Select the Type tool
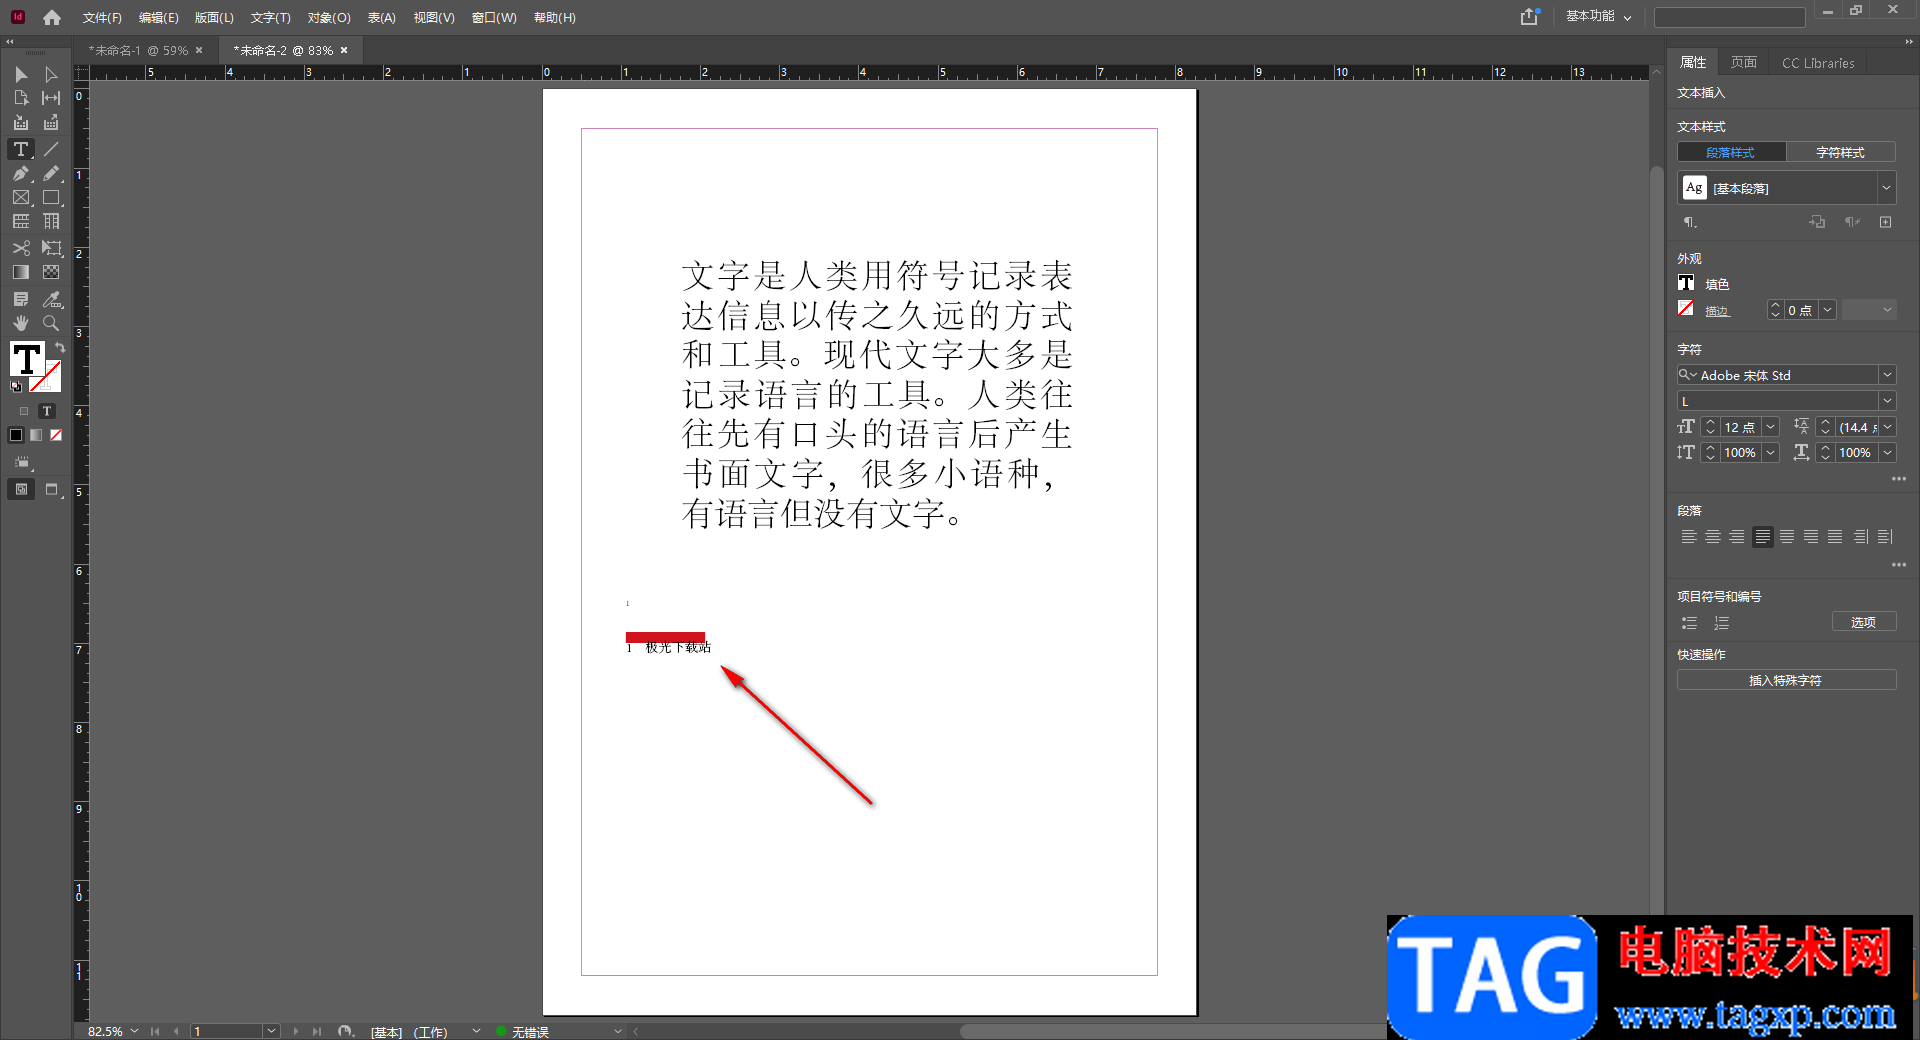 21,149
